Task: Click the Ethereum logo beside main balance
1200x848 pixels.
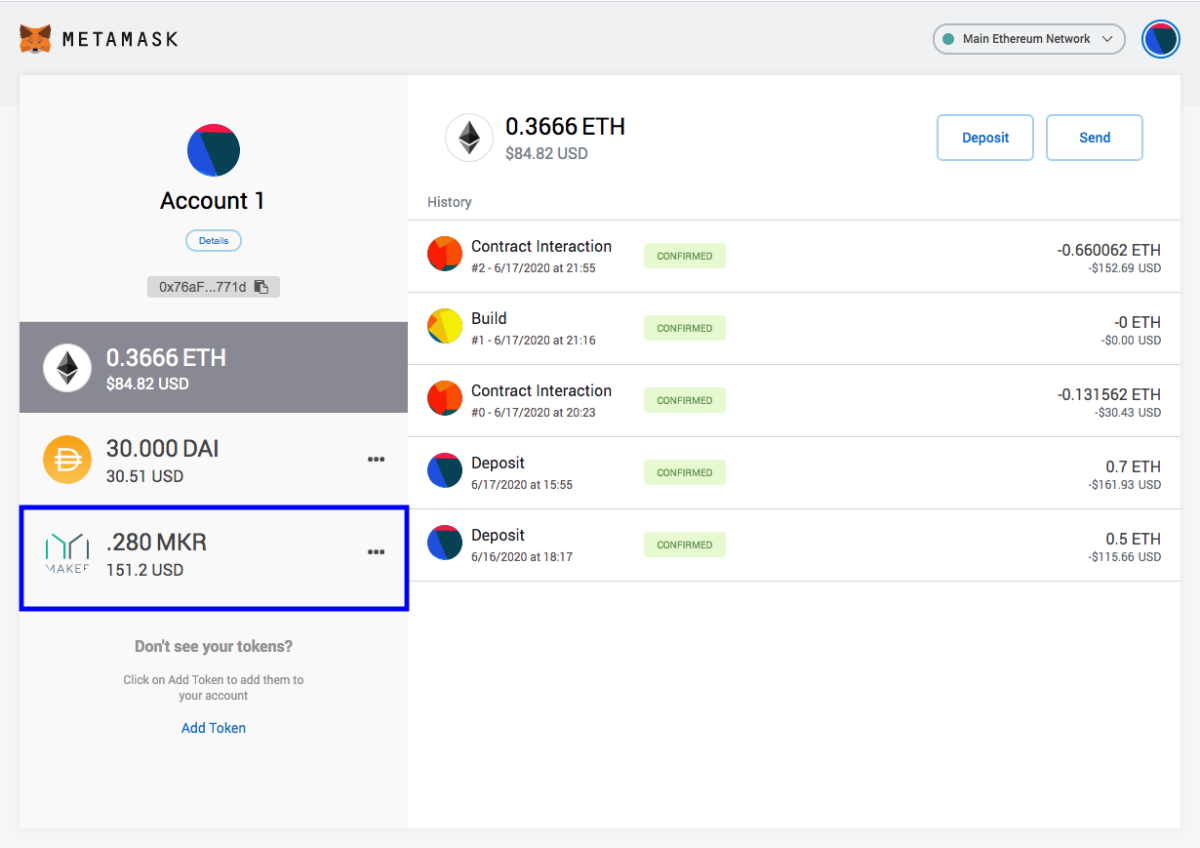Action: tap(469, 138)
